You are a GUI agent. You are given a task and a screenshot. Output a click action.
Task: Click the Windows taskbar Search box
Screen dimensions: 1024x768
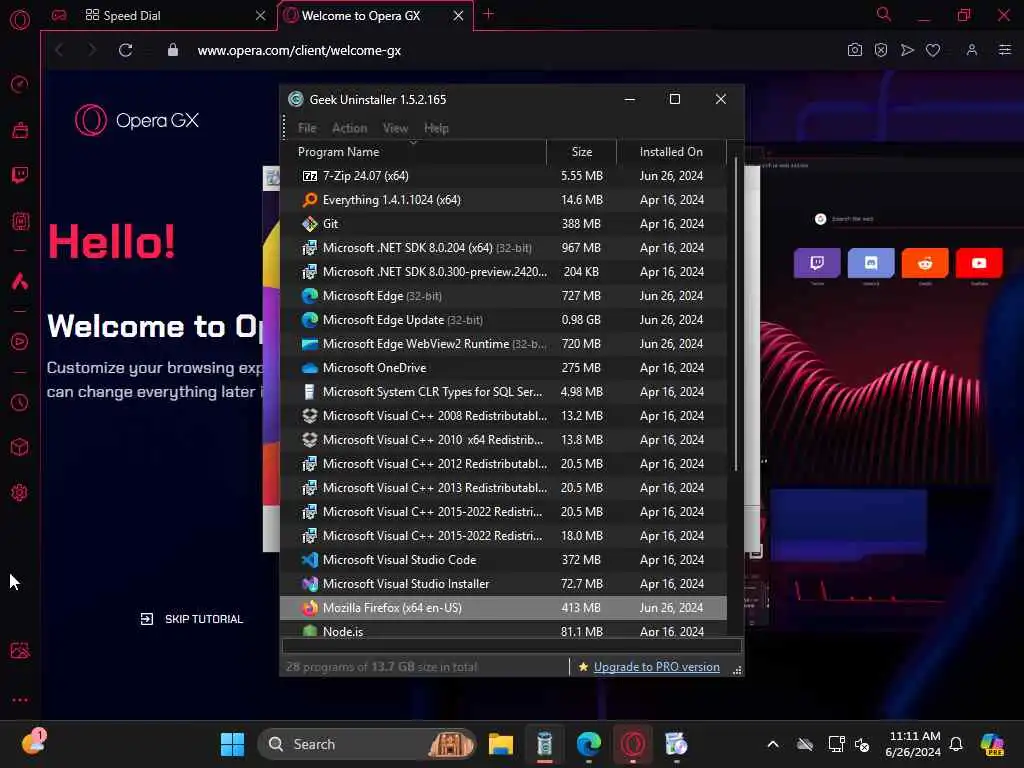(367, 744)
